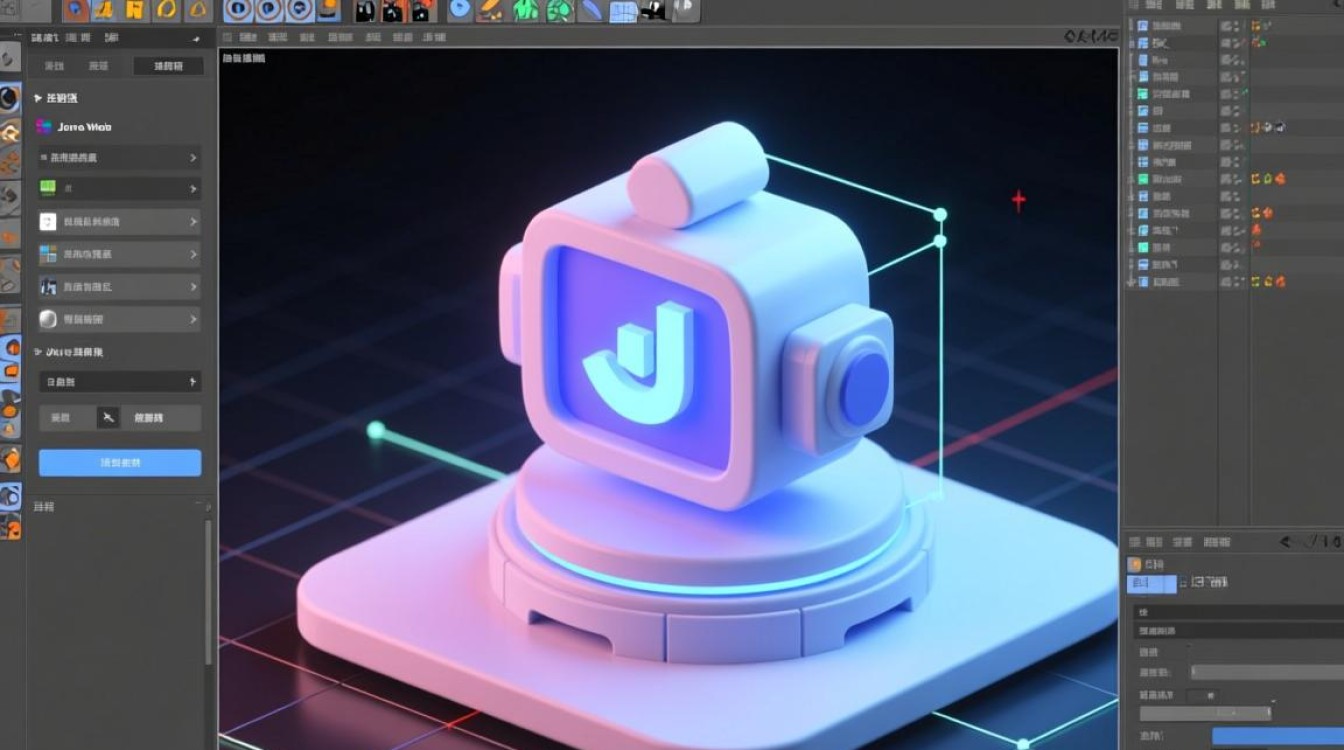The width and height of the screenshot is (1344, 750).
Task: Click the crossed-wrench button near the panel bottom
Action: click(108, 417)
